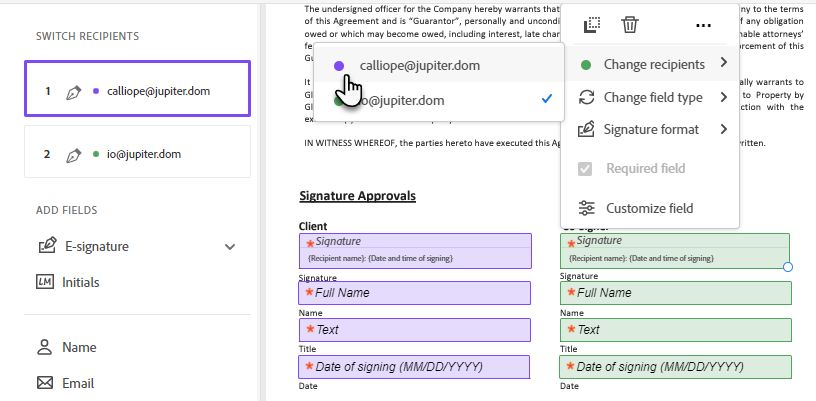
Task: Select the Co-signer Text title field
Action: [675, 330]
